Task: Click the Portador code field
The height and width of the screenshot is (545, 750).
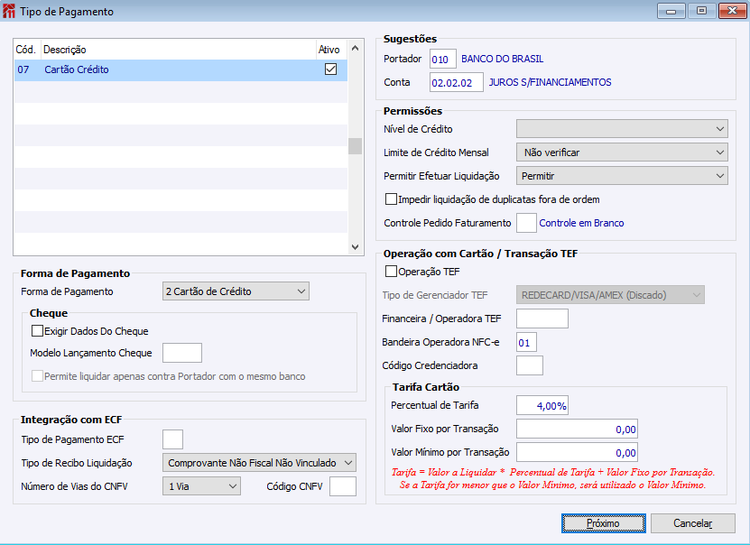Action: (x=443, y=59)
